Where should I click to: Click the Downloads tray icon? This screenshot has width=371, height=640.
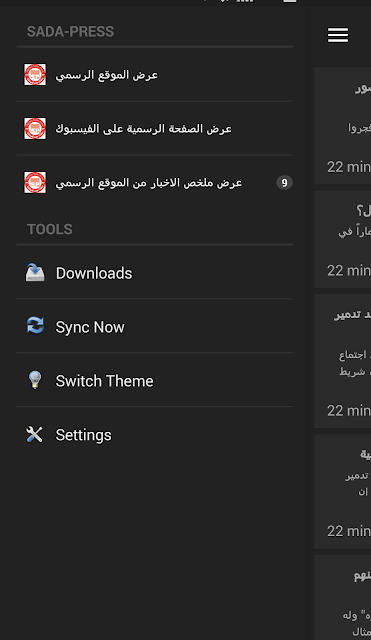(35, 273)
